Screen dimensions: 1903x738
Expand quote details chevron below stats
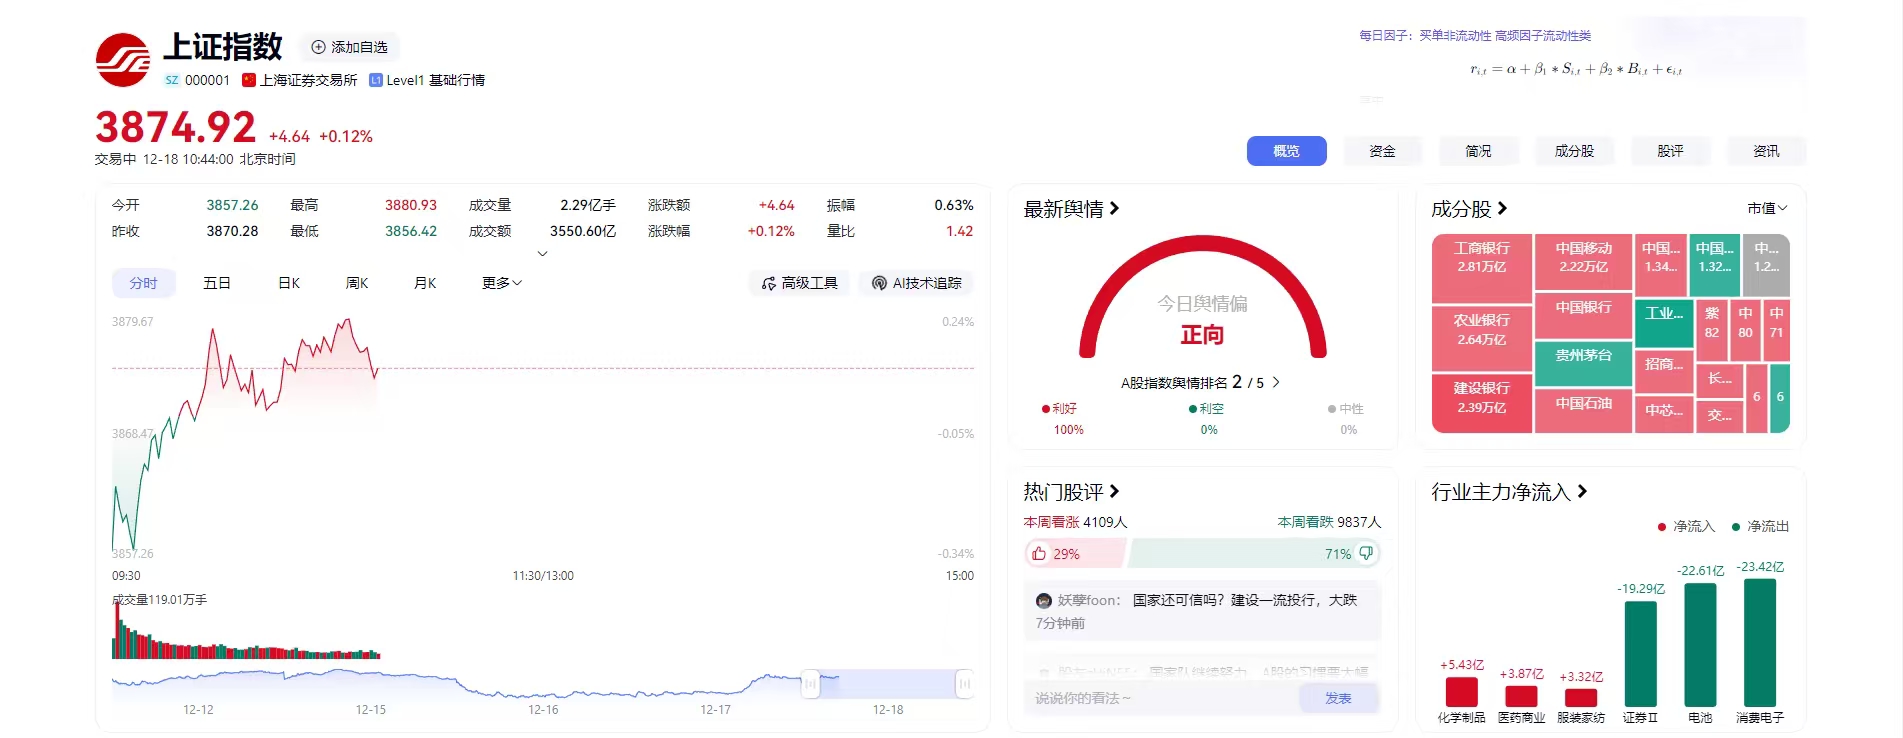[x=543, y=254]
